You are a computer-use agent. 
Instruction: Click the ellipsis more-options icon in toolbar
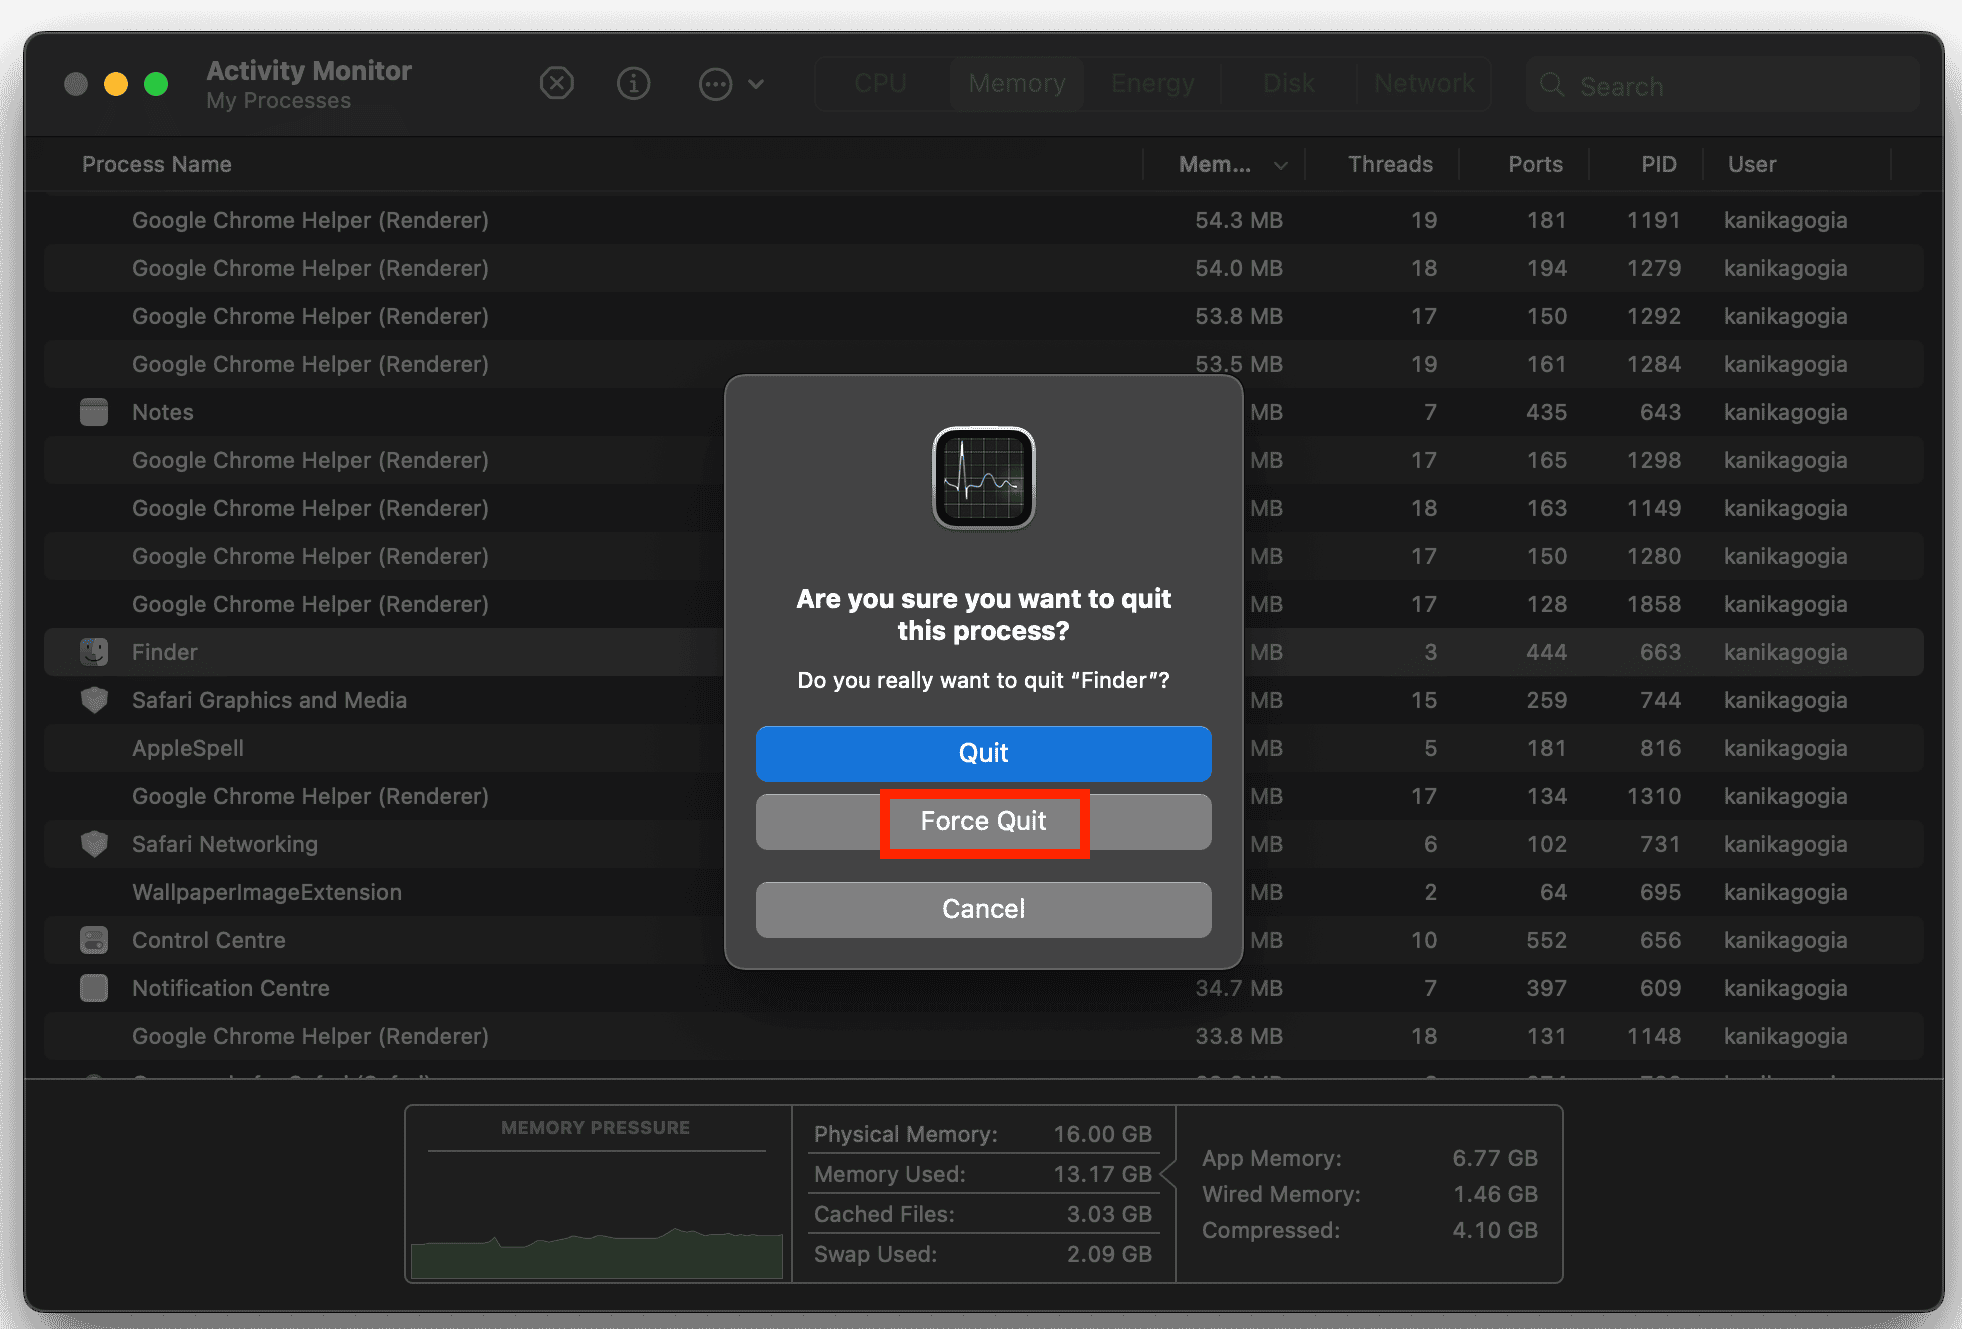[715, 84]
